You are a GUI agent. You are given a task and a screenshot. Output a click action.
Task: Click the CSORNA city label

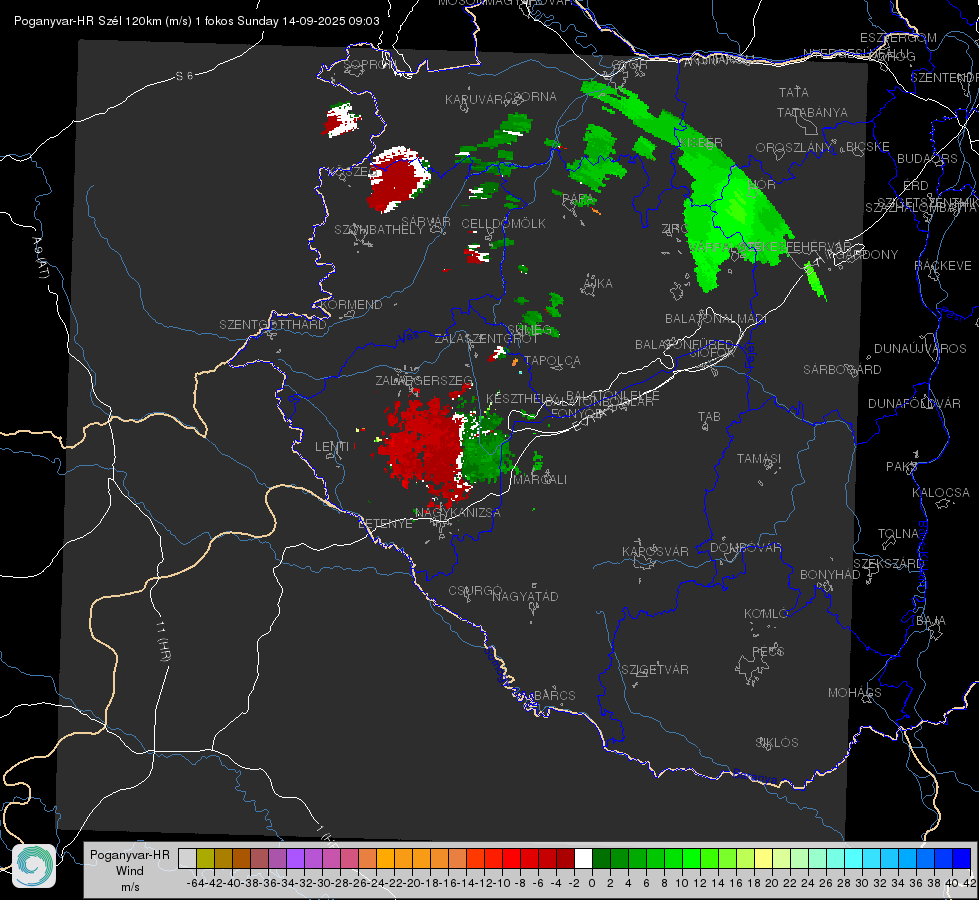531,97
